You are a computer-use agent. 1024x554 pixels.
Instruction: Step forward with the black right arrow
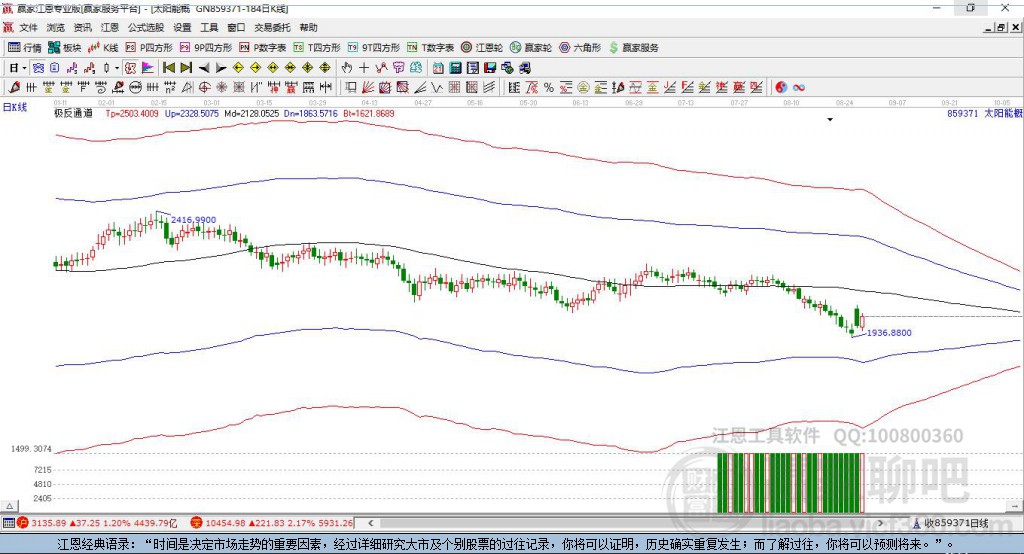220,68
